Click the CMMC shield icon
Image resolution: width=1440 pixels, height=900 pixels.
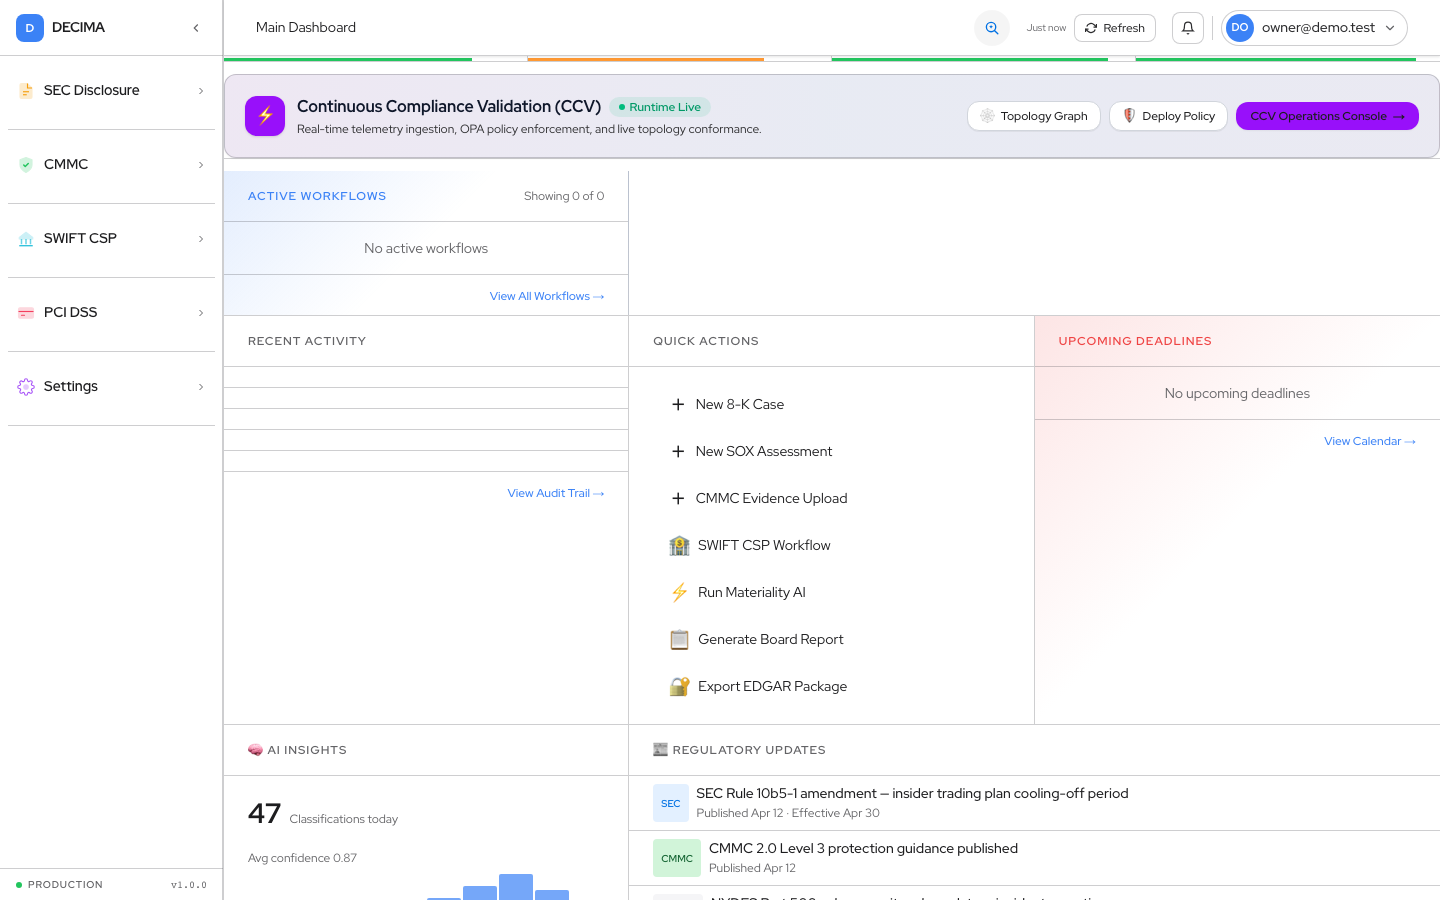coord(26,165)
